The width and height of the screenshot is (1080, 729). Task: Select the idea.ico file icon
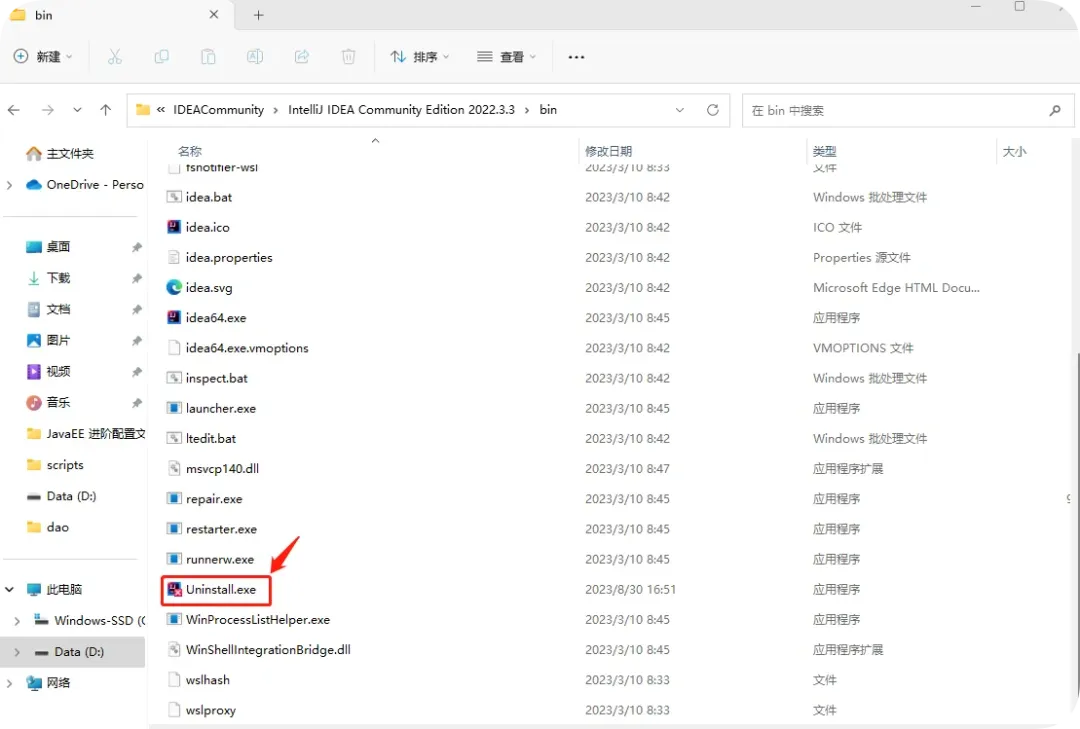click(174, 227)
